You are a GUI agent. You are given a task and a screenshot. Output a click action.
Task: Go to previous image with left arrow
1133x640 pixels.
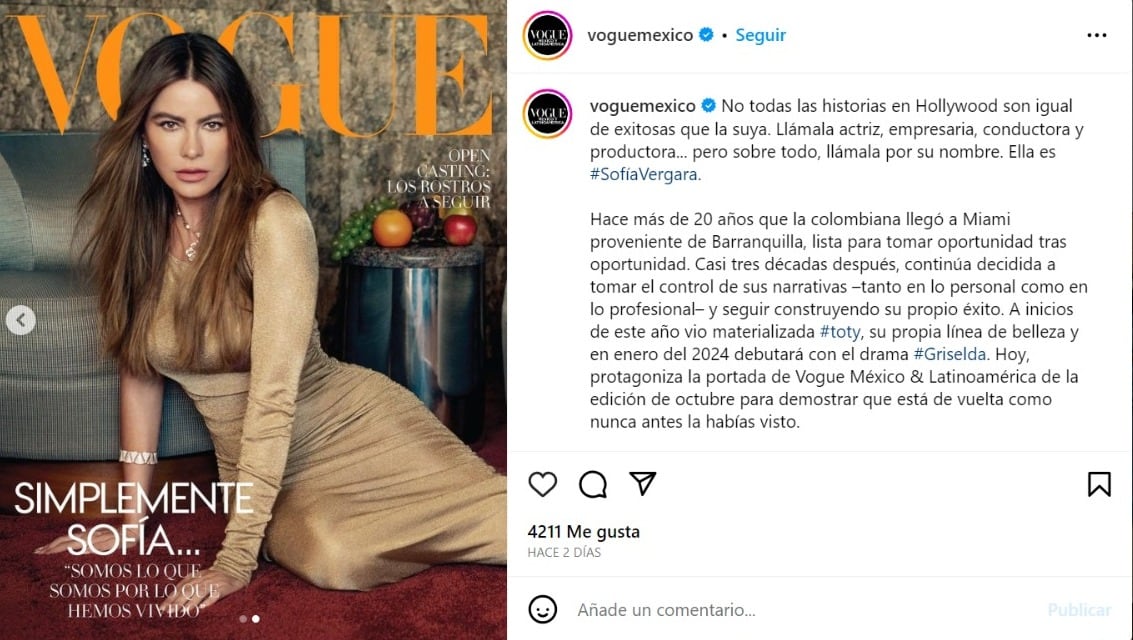coord(21,320)
